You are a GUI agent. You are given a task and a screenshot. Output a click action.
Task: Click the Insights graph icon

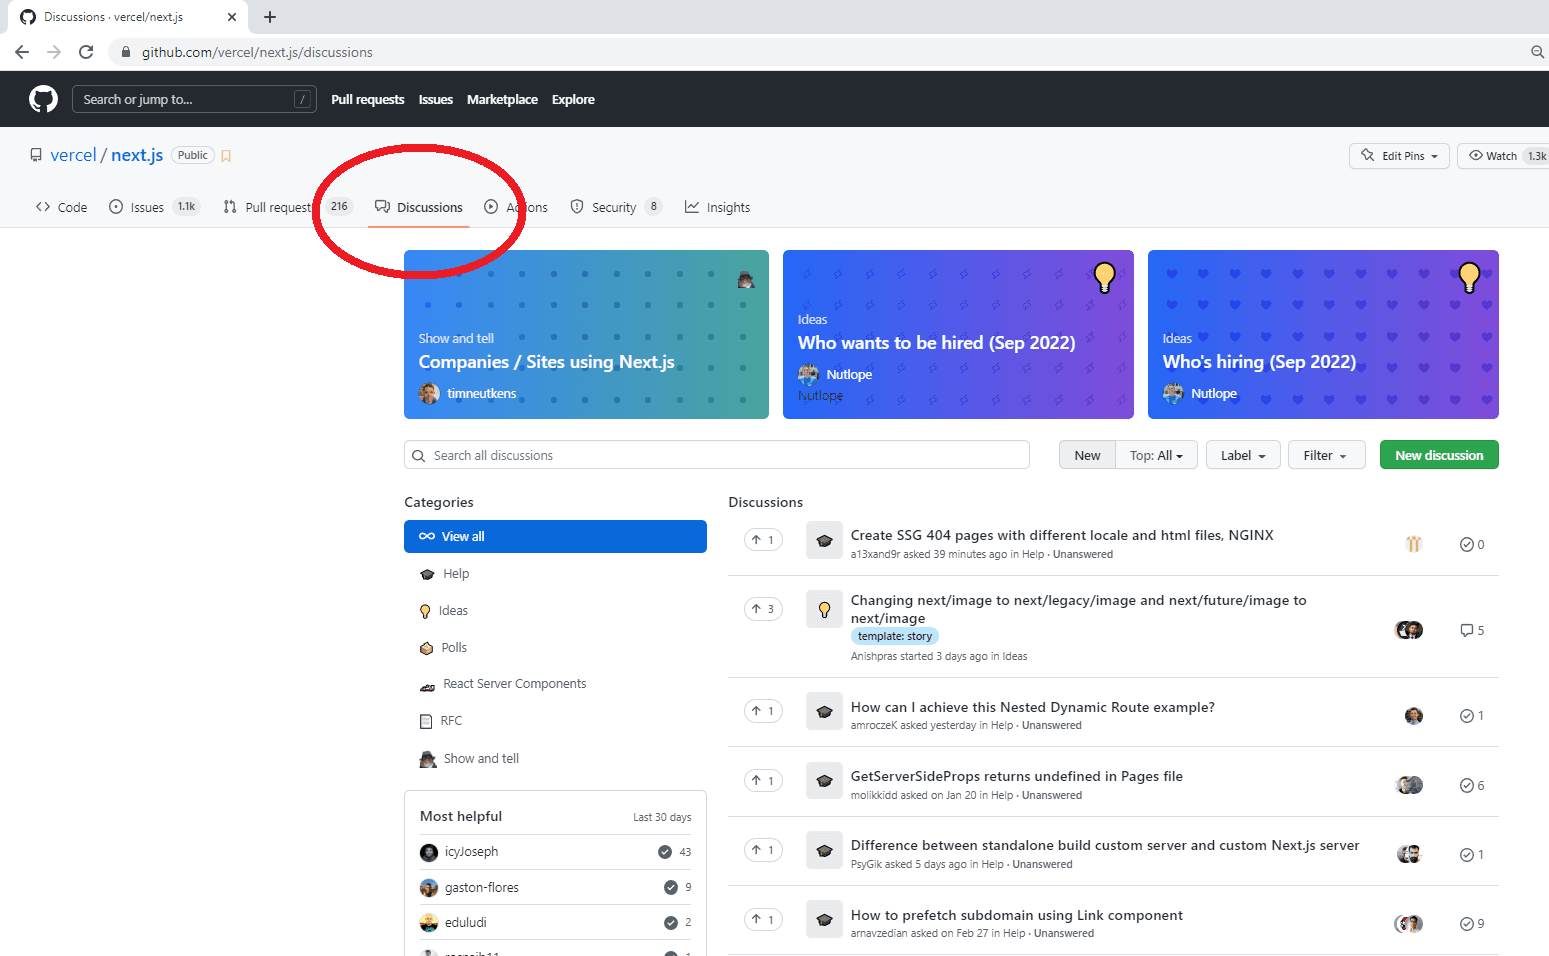(x=692, y=207)
